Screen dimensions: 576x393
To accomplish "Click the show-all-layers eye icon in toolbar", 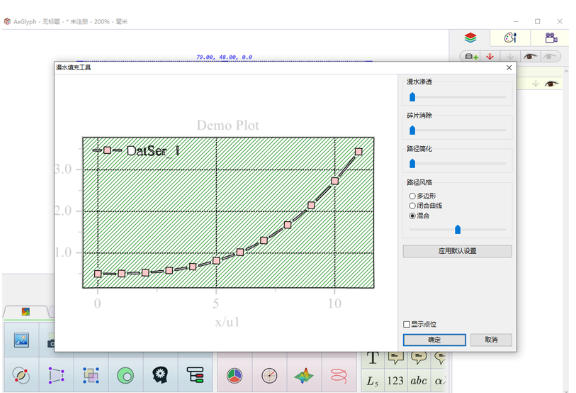I will pos(530,57).
